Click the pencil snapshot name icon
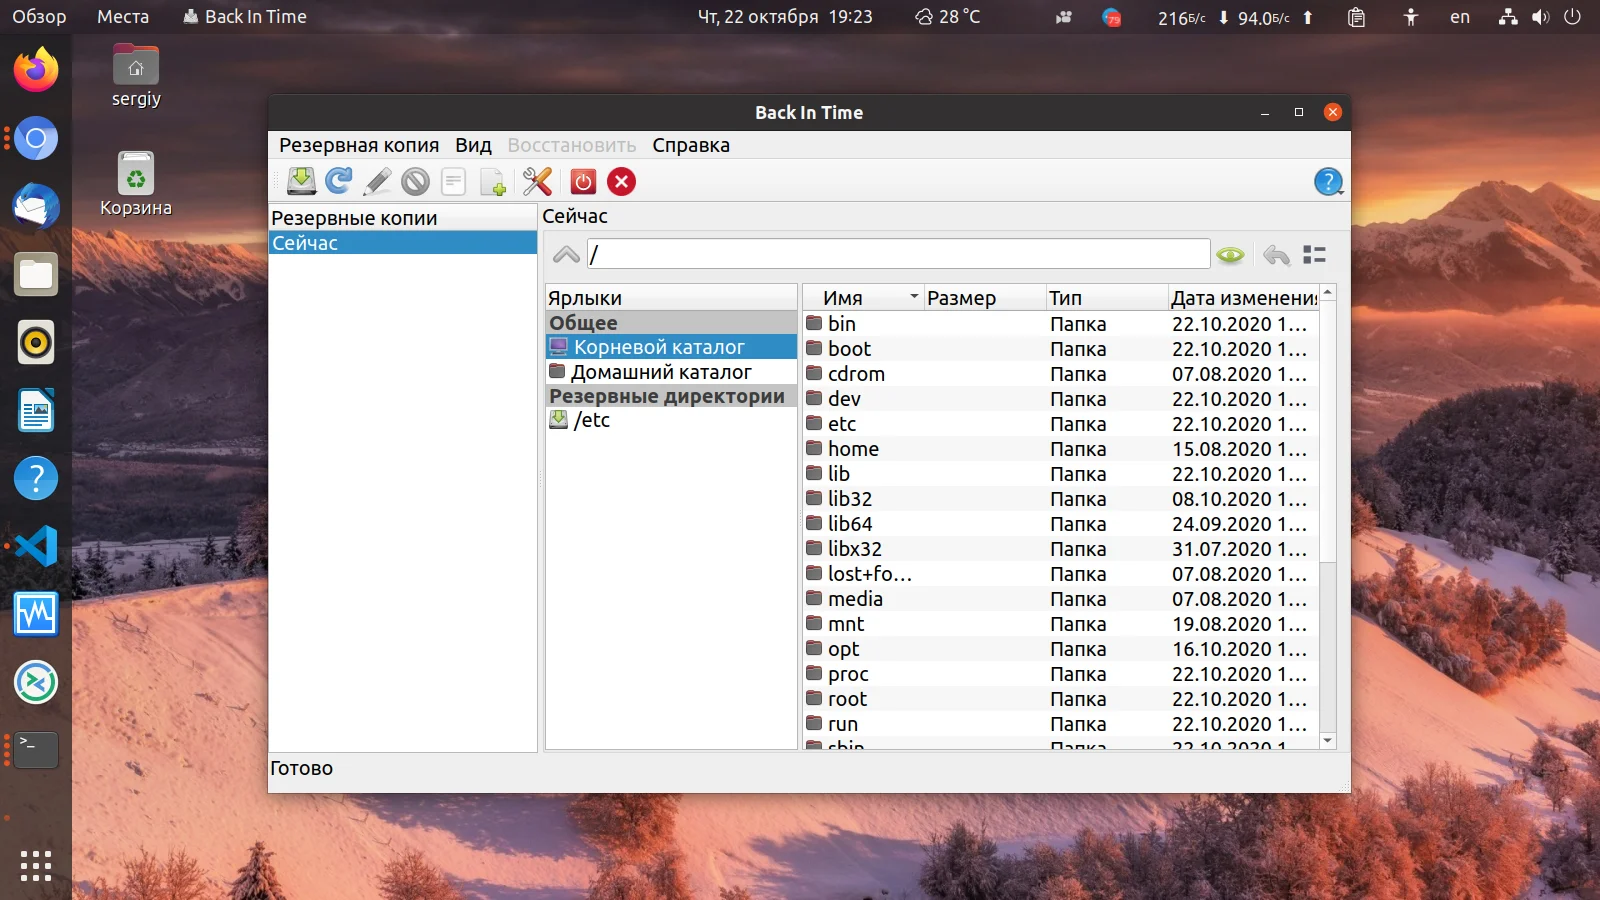The width and height of the screenshot is (1600, 900). [x=377, y=181]
